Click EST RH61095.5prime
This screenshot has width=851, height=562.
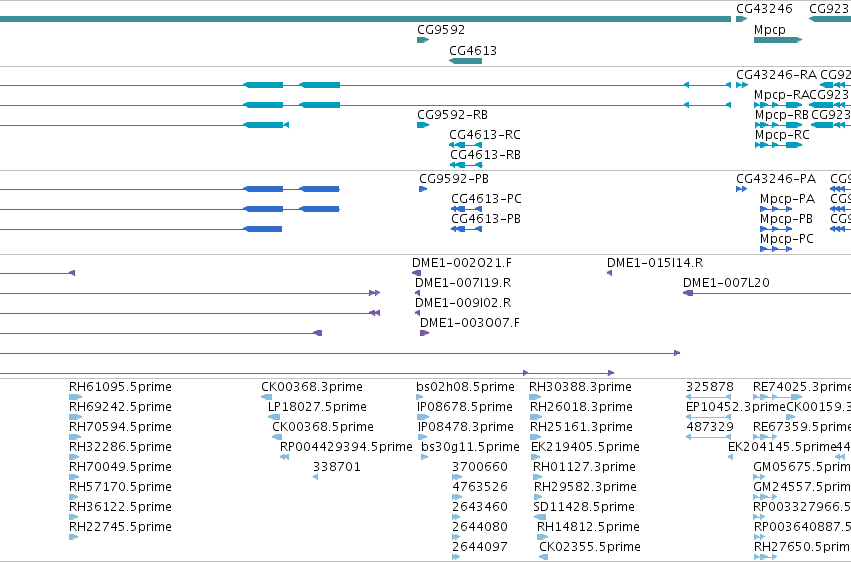pyautogui.click(x=120, y=387)
